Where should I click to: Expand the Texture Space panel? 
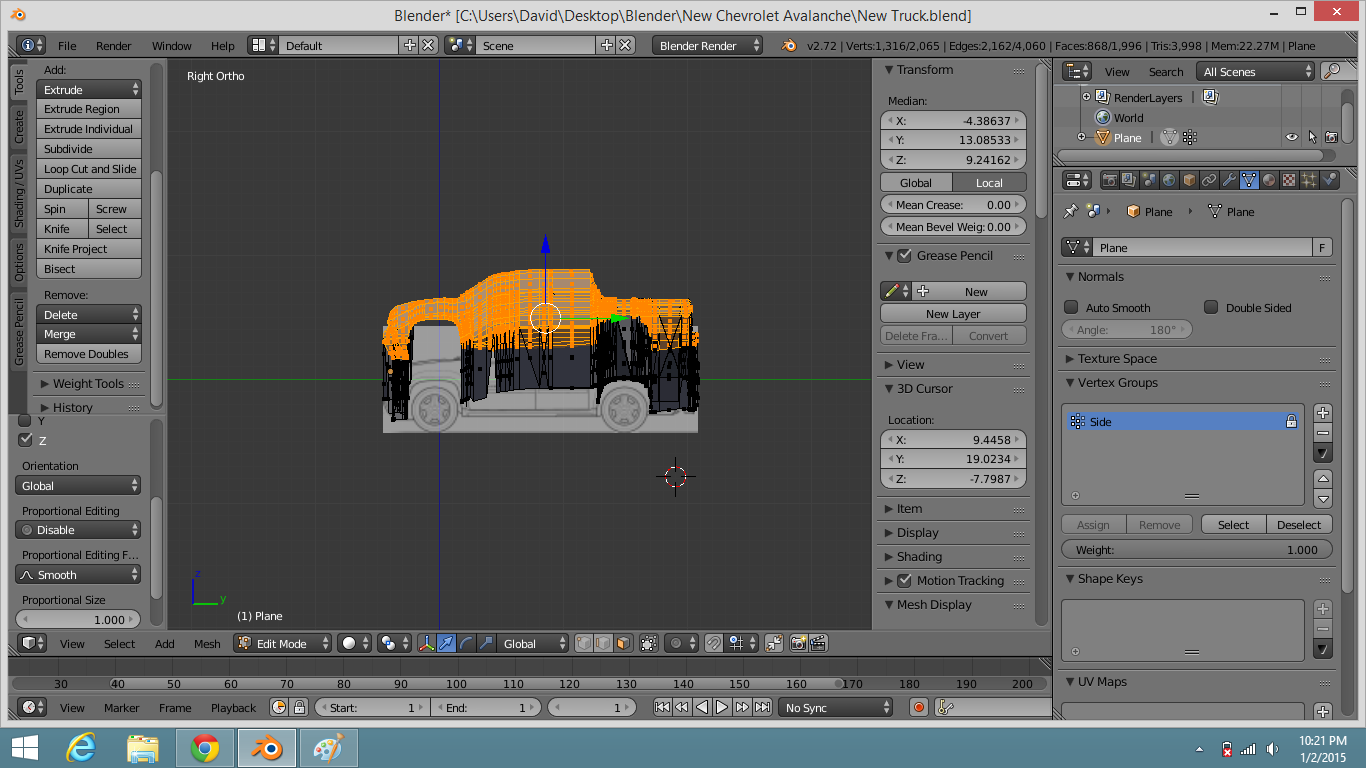1117,358
